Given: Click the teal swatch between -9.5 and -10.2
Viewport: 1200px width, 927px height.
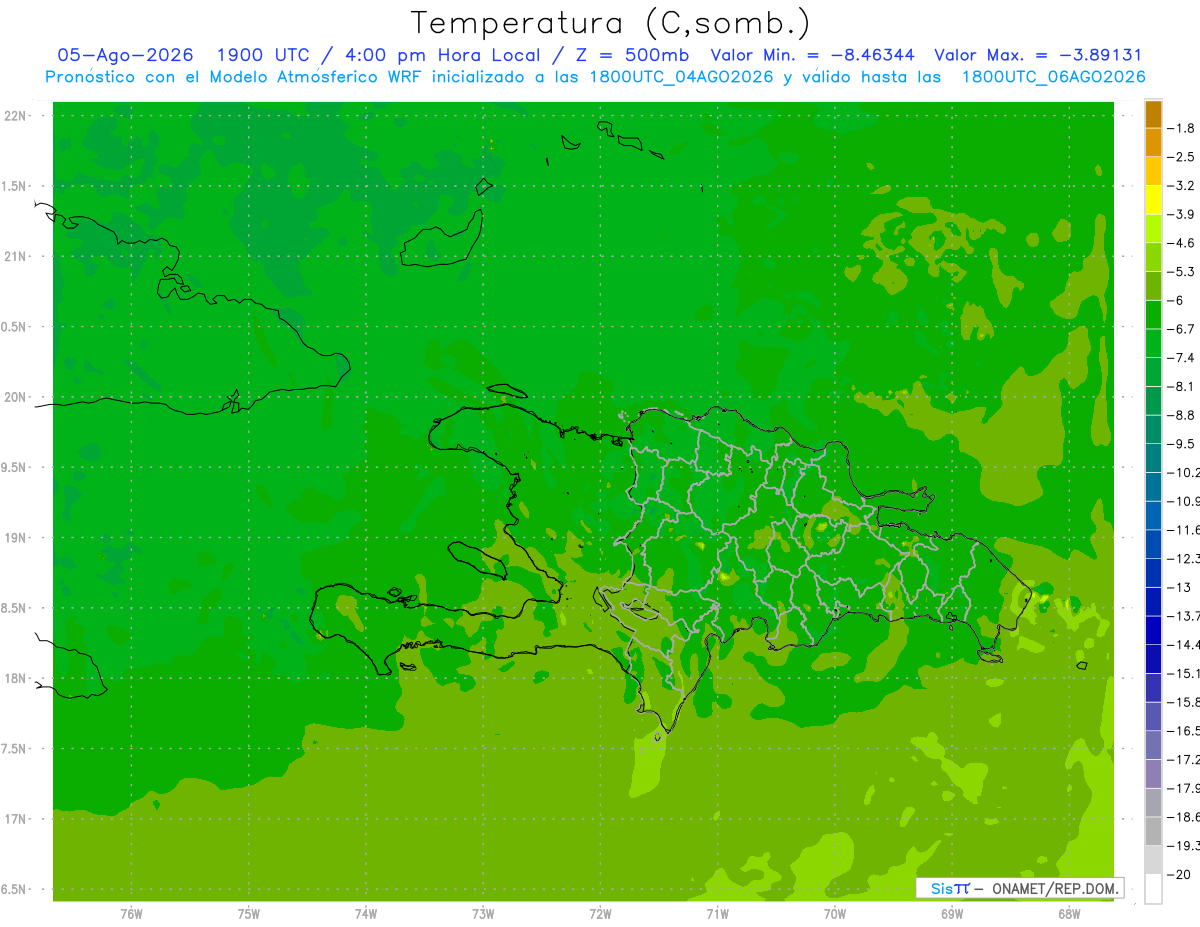Looking at the screenshot, I should (1153, 458).
